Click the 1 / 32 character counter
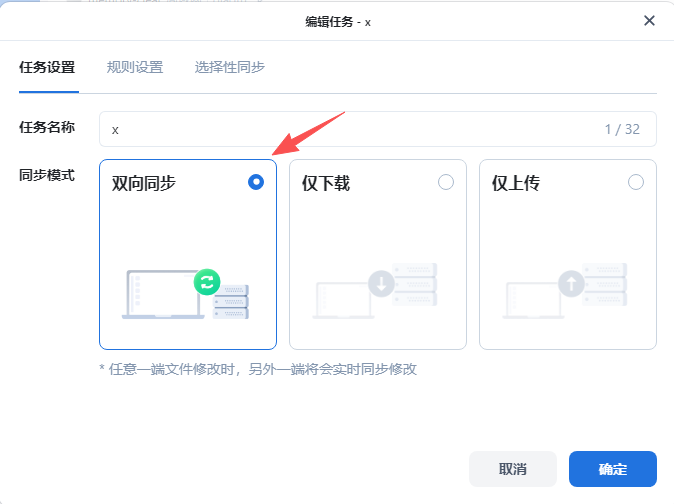This screenshot has width=674, height=504. point(622,129)
